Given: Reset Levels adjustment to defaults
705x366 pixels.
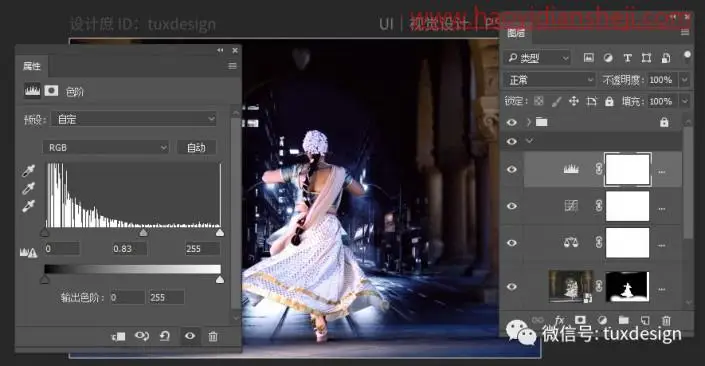Looking at the screenshot, I should tap(165, 336).
